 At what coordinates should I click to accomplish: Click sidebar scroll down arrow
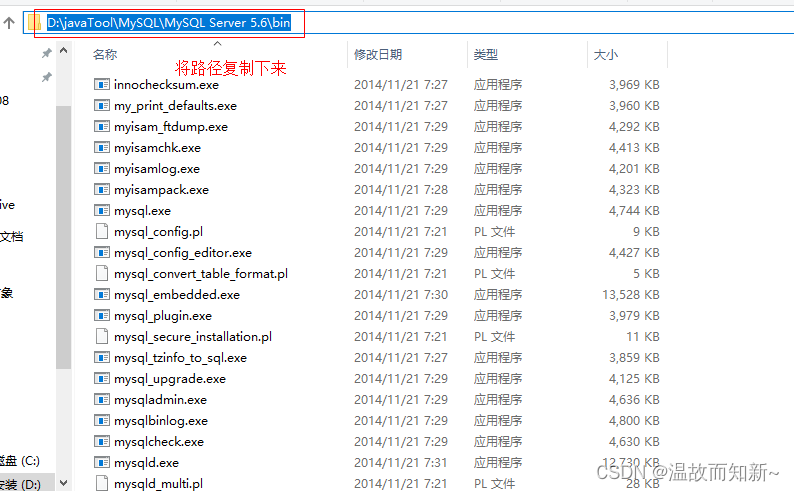click(63, 482)
